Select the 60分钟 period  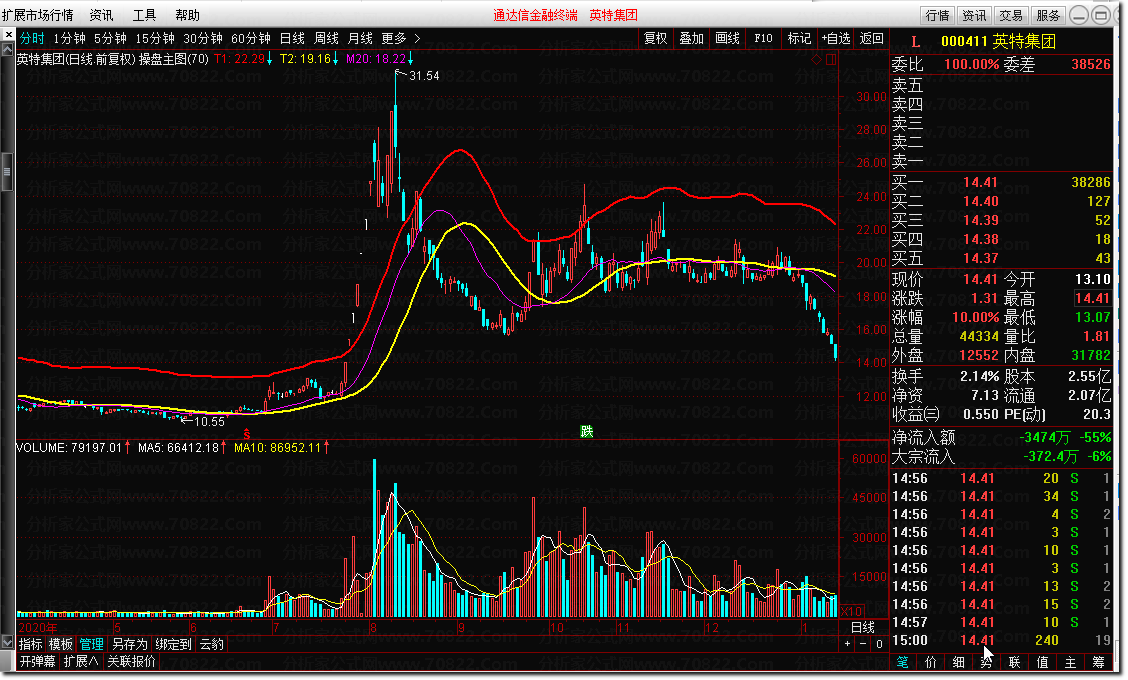pyautogui.click(x=251, y=38)
